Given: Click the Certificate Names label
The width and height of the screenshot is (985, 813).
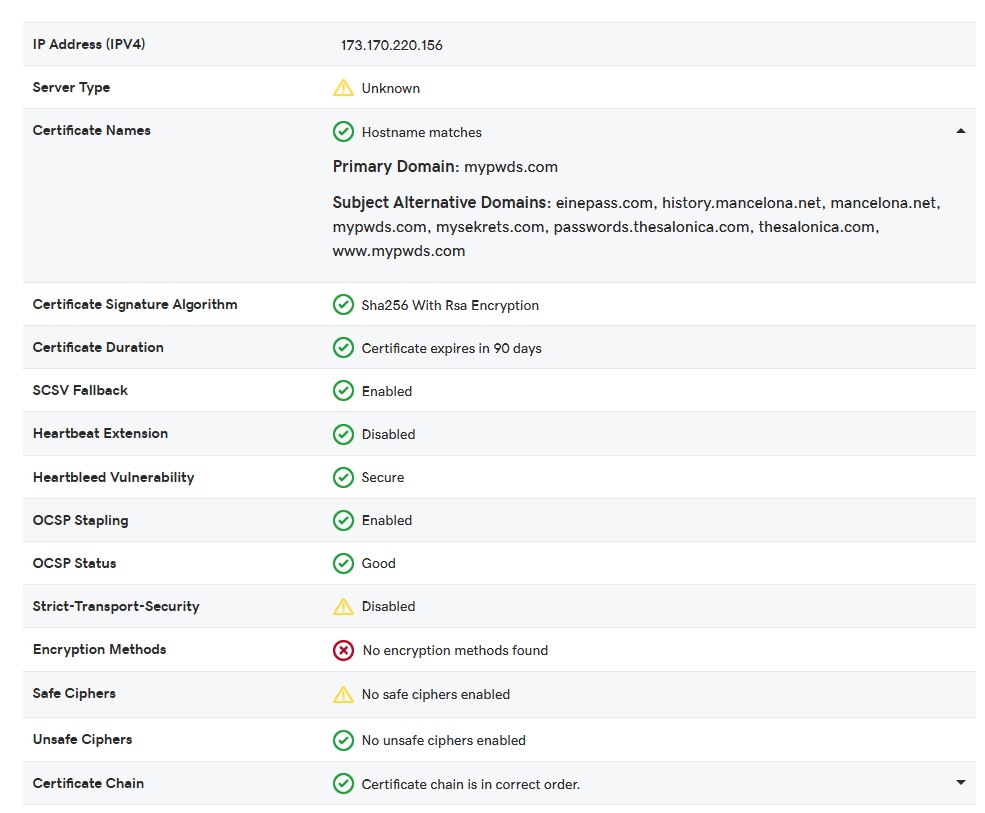Looking at the screenshot, I should pyautogui.click(x=92, y=130).
